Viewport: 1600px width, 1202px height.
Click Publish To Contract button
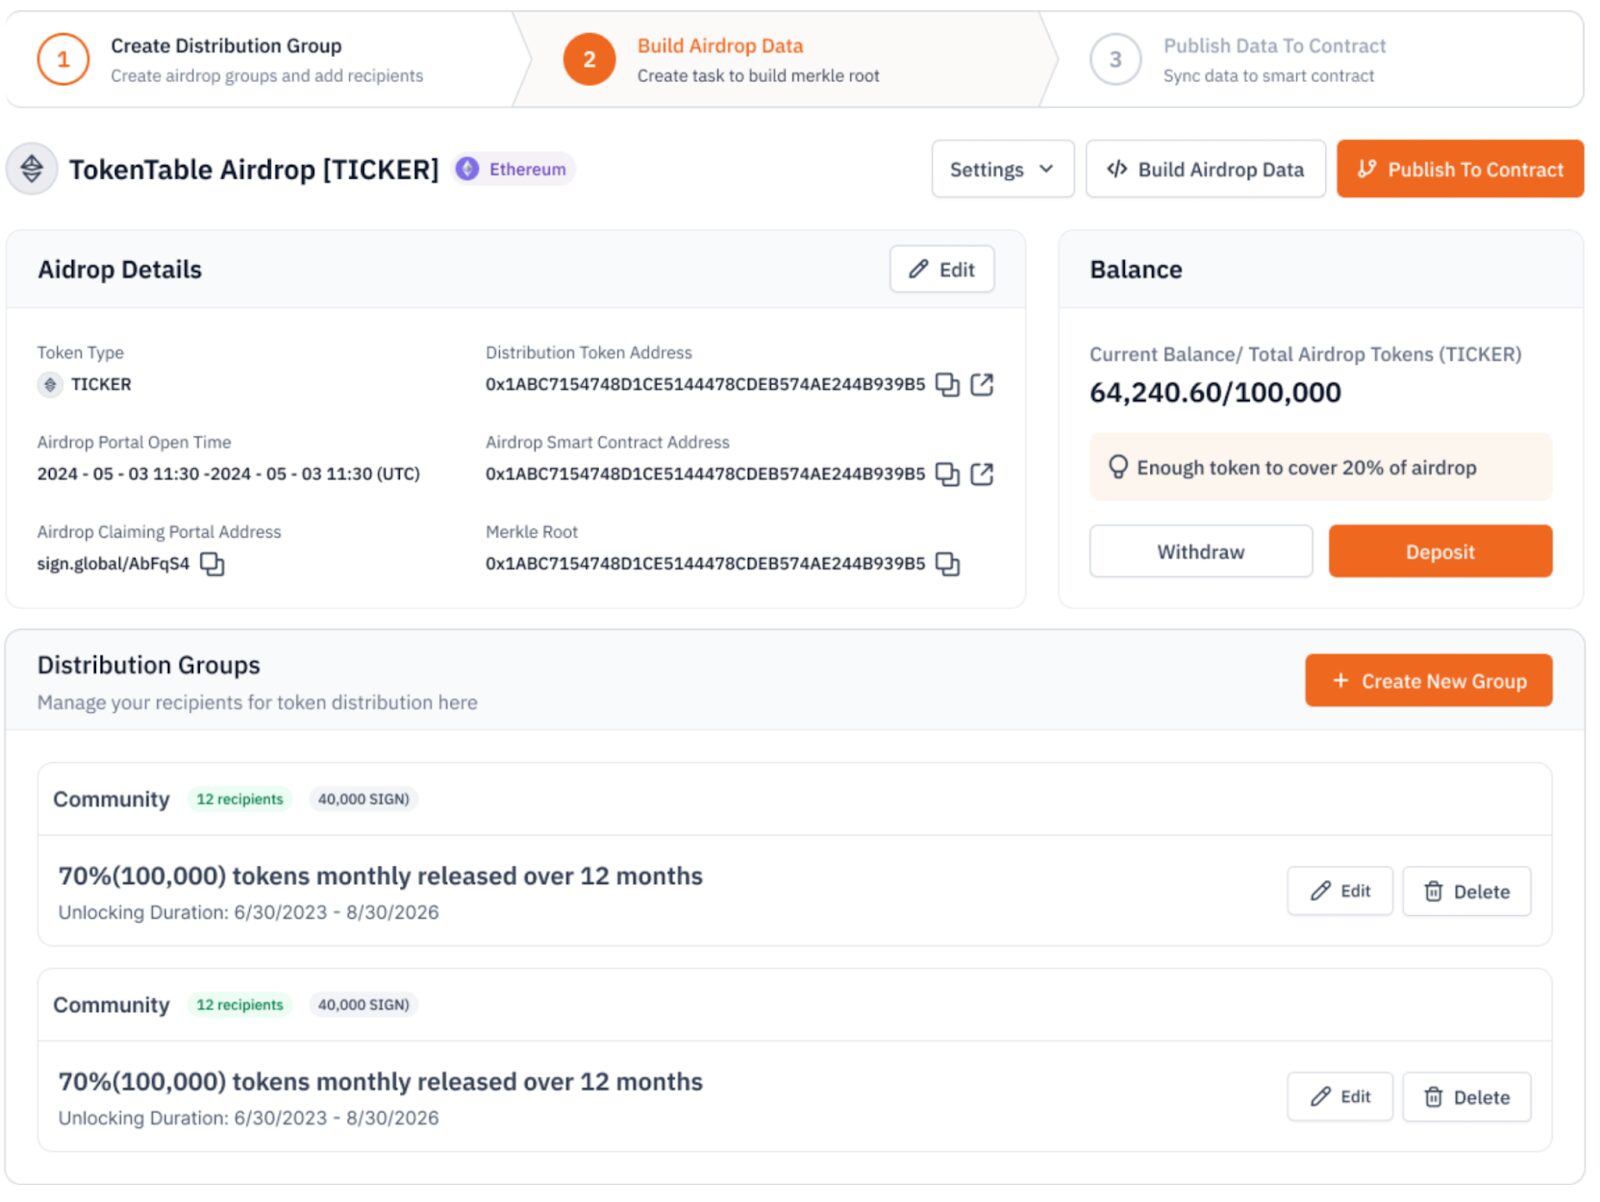(1460, 169)
